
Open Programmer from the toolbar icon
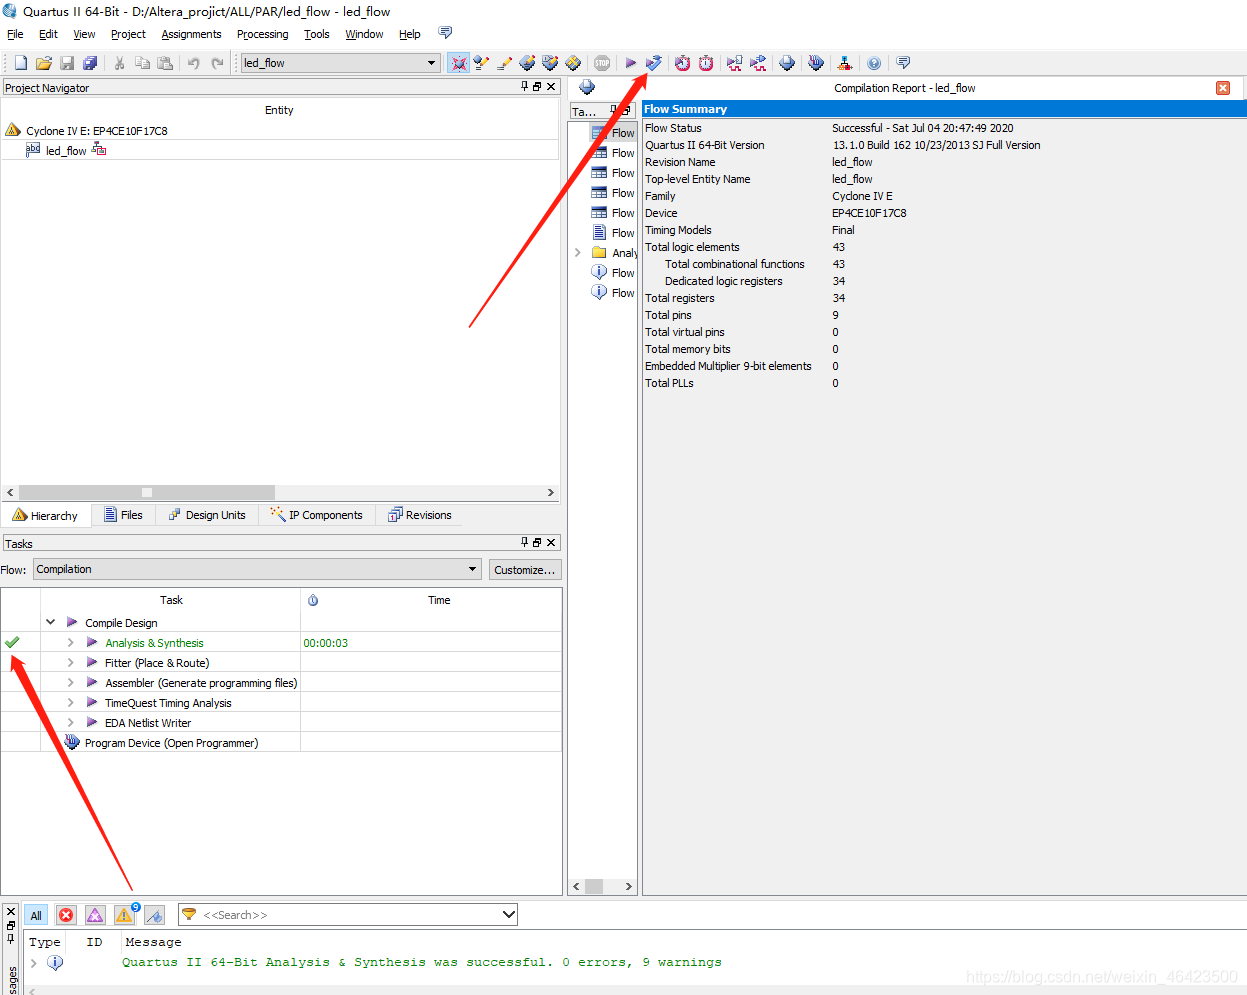(816, 63)
